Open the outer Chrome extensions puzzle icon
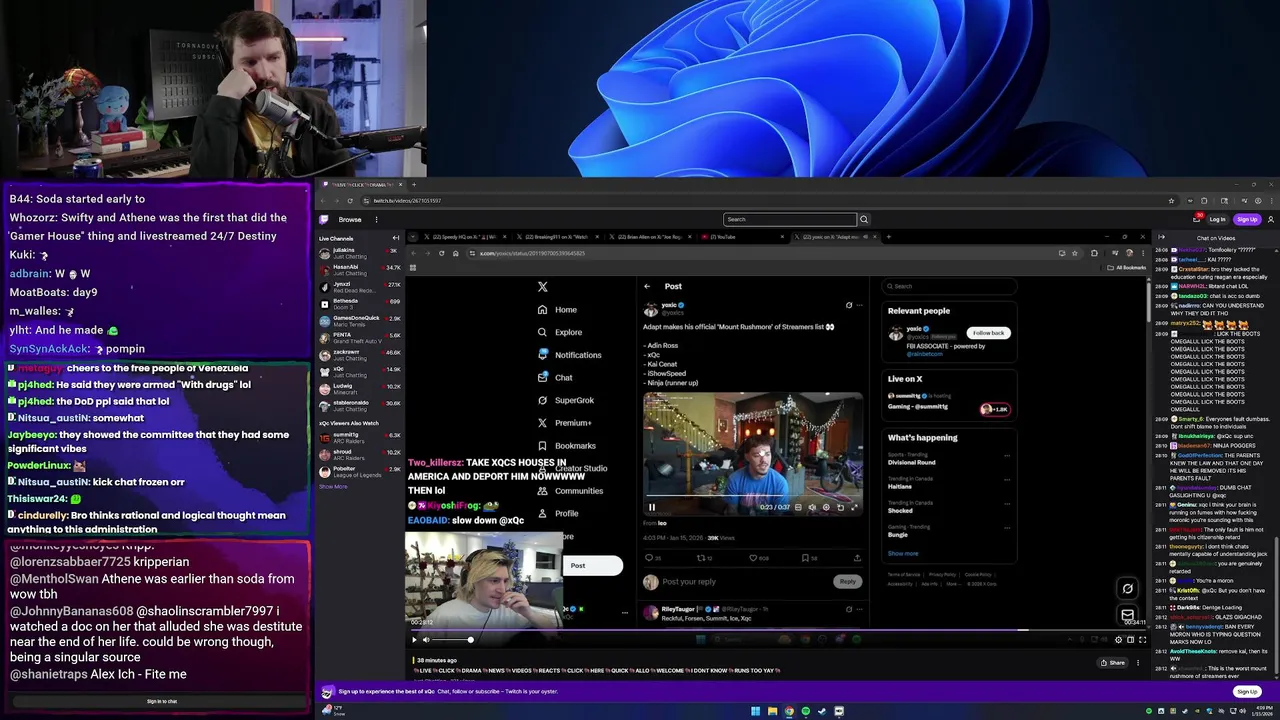 click(x=1206, y=200)
